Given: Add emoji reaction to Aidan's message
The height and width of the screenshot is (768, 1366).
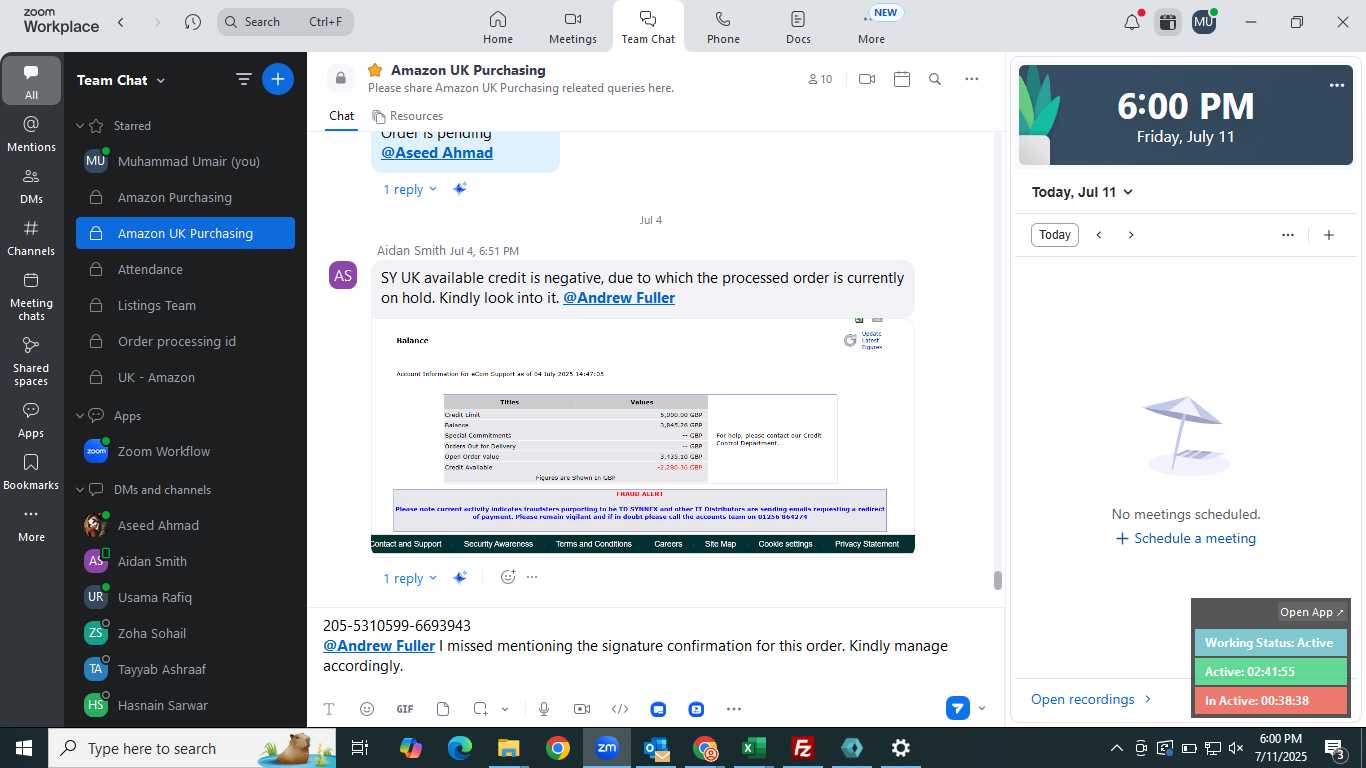Looking at the screenshot, I should click(508, 577).
